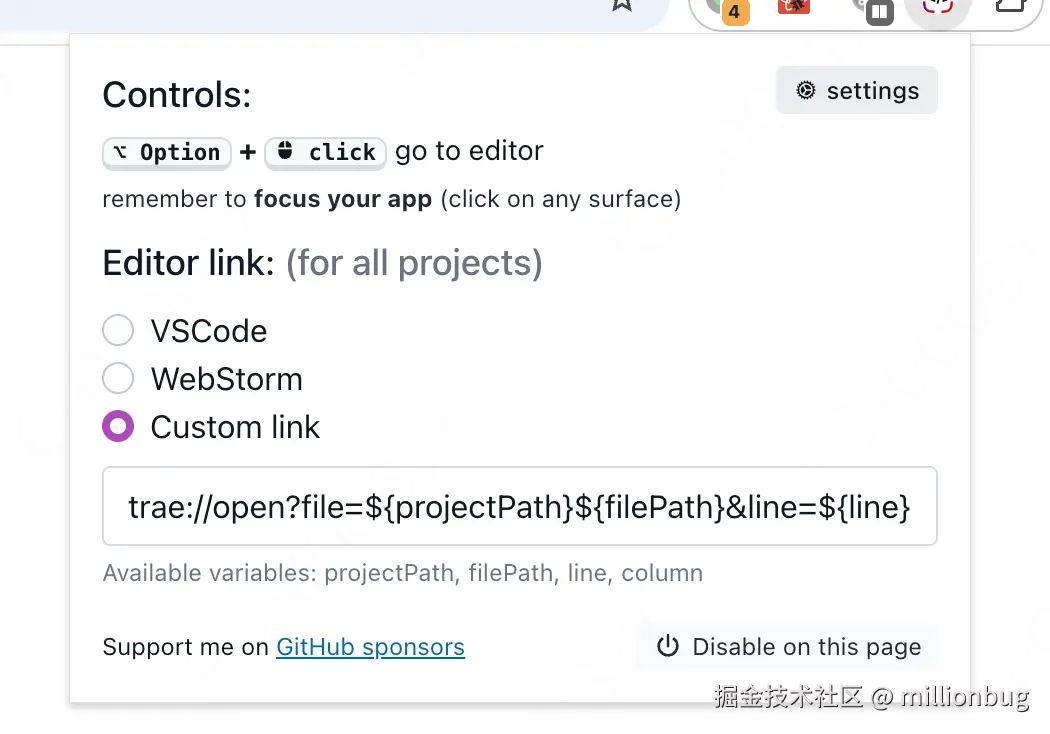This screenshot has height=734, width=1050.
Task: Select the VSCode radio button
Action: [x=118, y=331]
